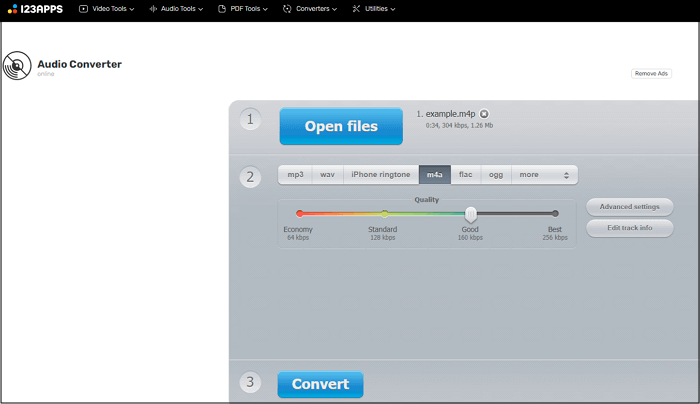
Task: Open the Video Tools dropdown menu
Action: click(x=110, y=9)
